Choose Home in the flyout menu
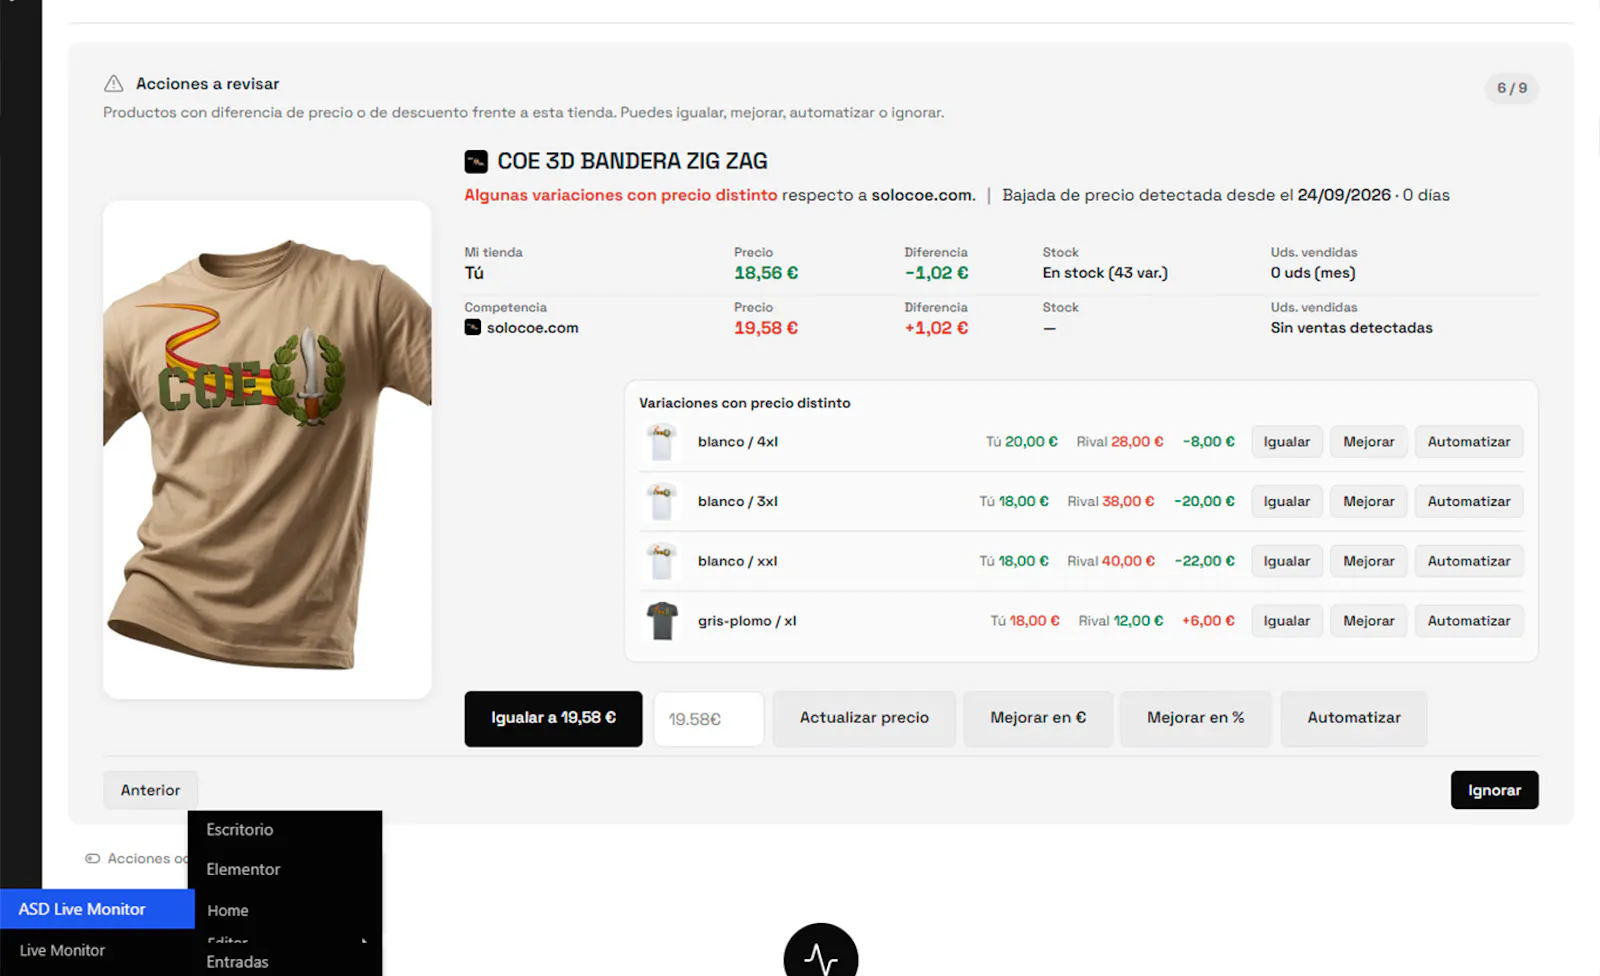Viewport: 1600px width, 976px height. pos(227,911)
